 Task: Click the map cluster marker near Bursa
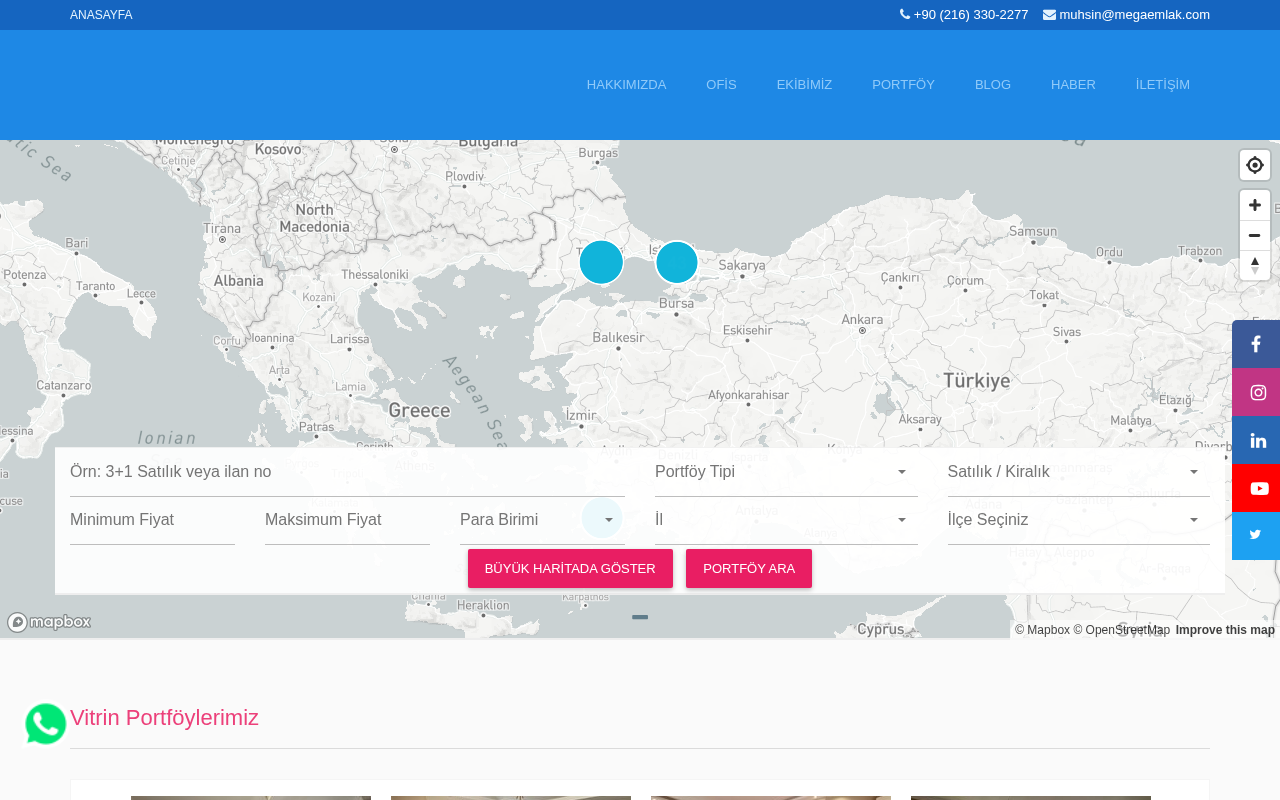coord(677,262)
